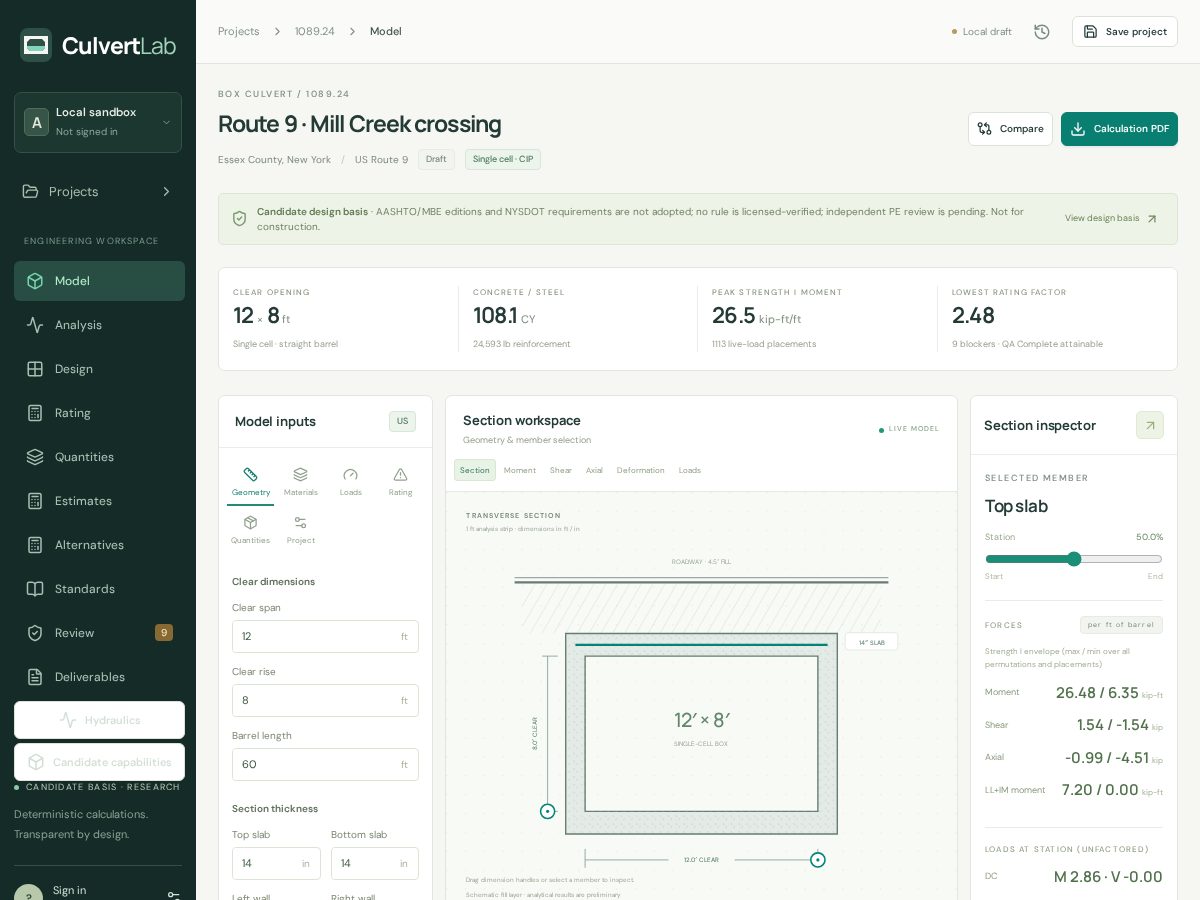1200x900 pixels.
Task: Open the settings sliders icon beside Sign in
Action: click(x=173, y=895)
